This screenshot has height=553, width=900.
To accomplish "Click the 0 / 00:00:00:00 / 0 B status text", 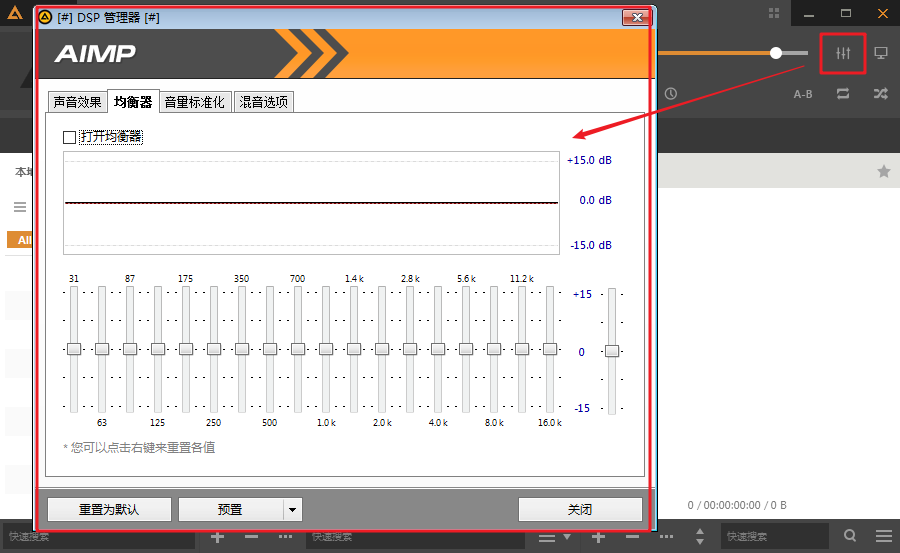I will click(x=737, y=505).
